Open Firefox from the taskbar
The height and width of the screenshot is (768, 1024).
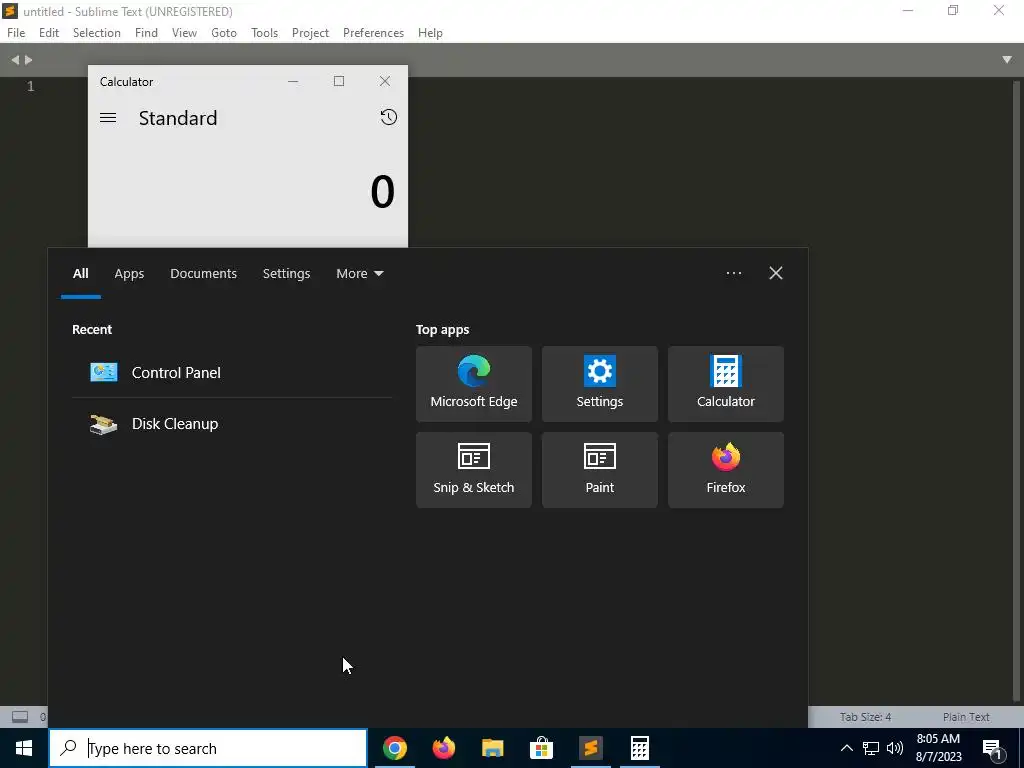point(443,748)
